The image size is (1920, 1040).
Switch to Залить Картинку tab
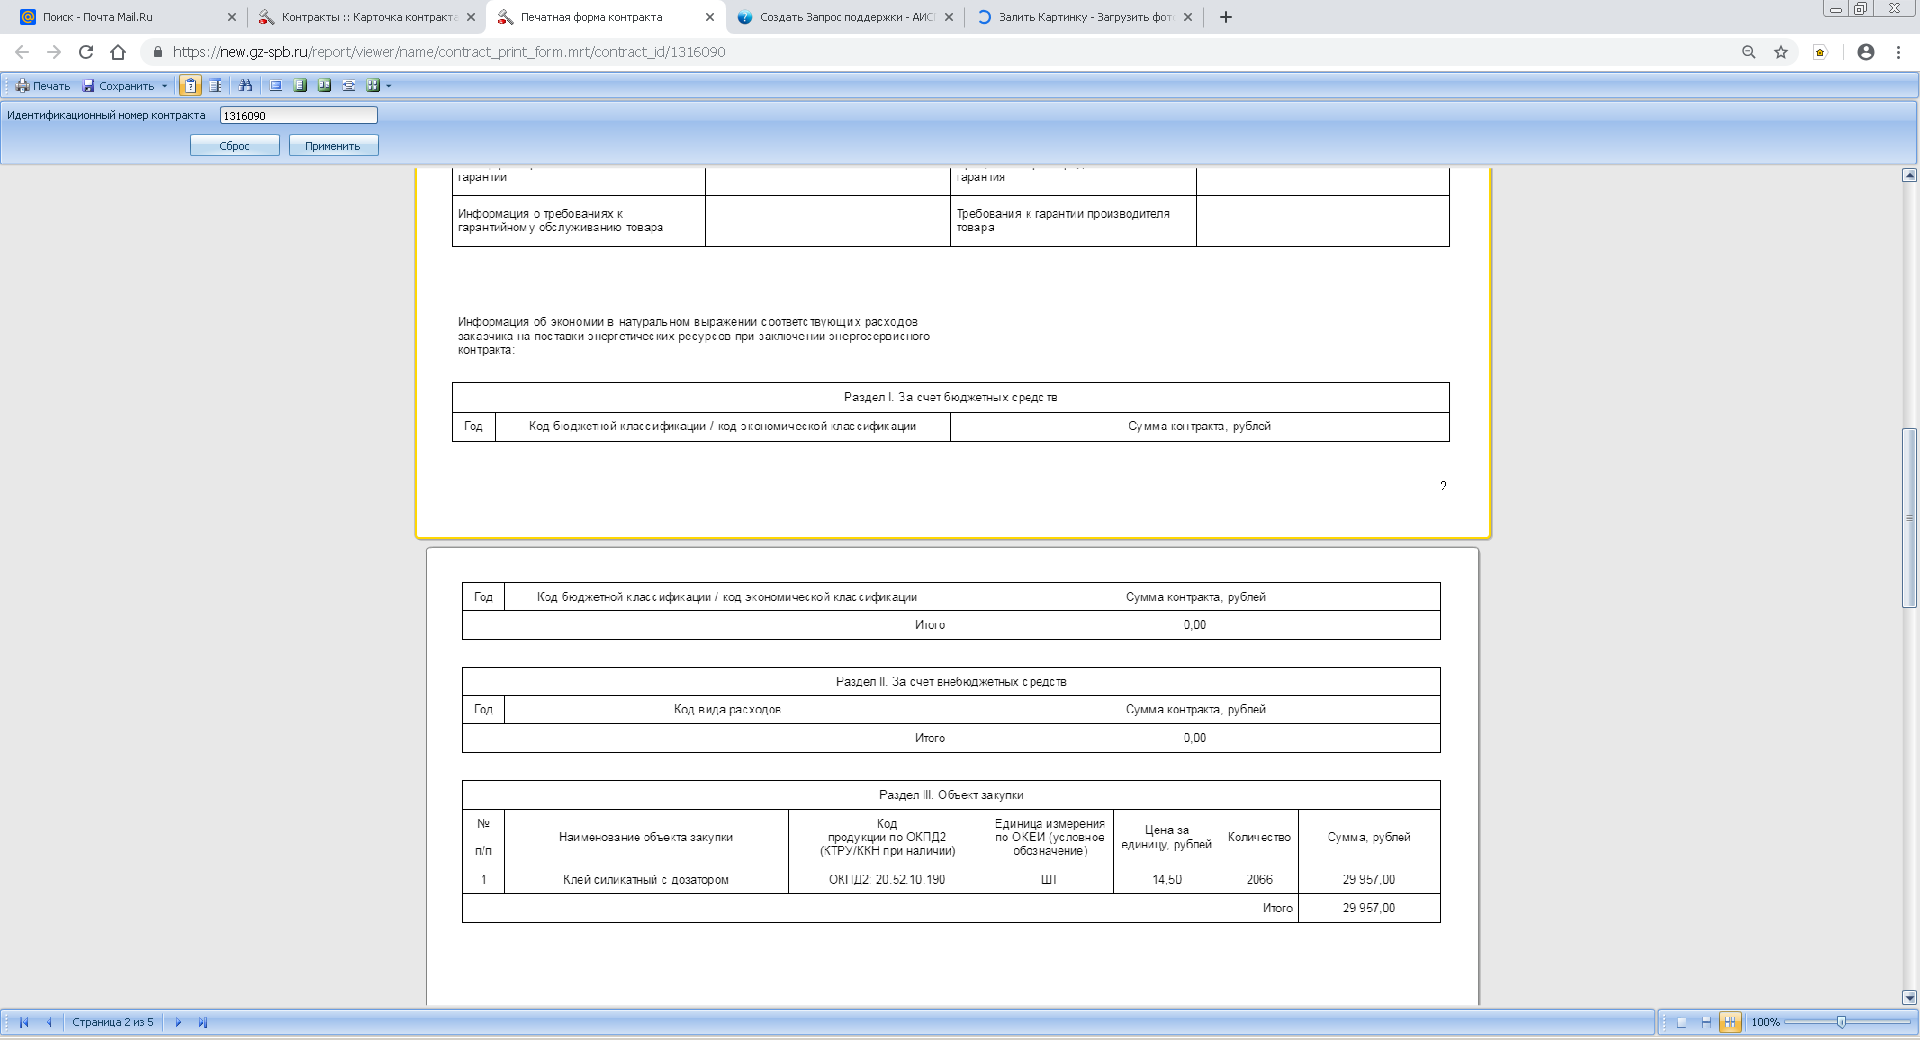tap(1084, 17)
